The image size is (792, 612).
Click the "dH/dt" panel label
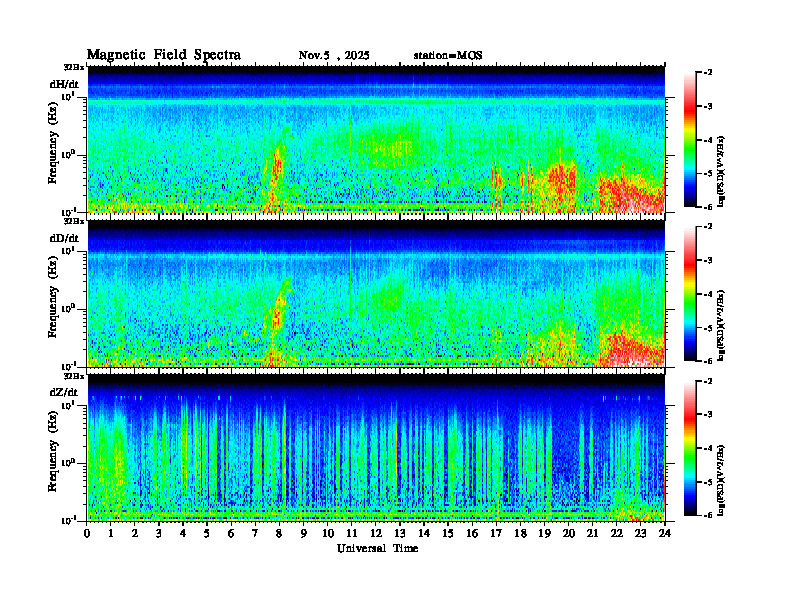pos(64,84)
